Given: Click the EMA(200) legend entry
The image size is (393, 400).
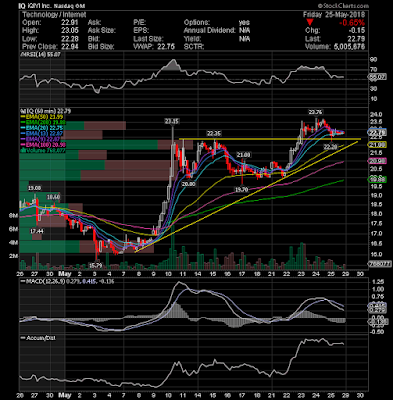Looking at the screenshot, I should pos(43,123).
